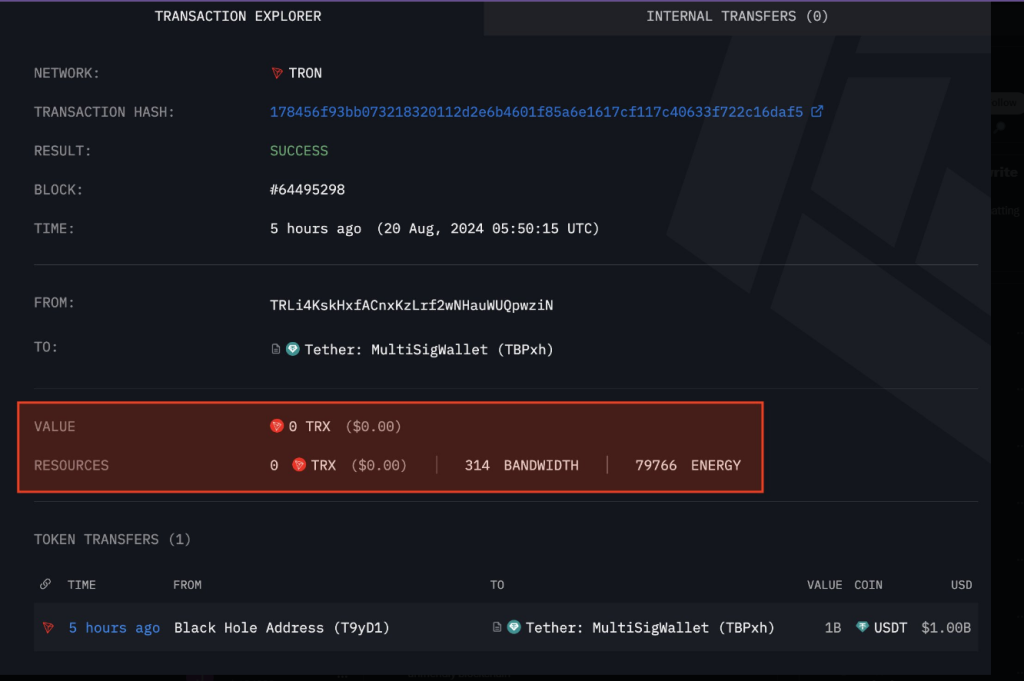Click external link icon beside transaction hash
Viewport: 1024px width, 681px height.
[817, 112]
